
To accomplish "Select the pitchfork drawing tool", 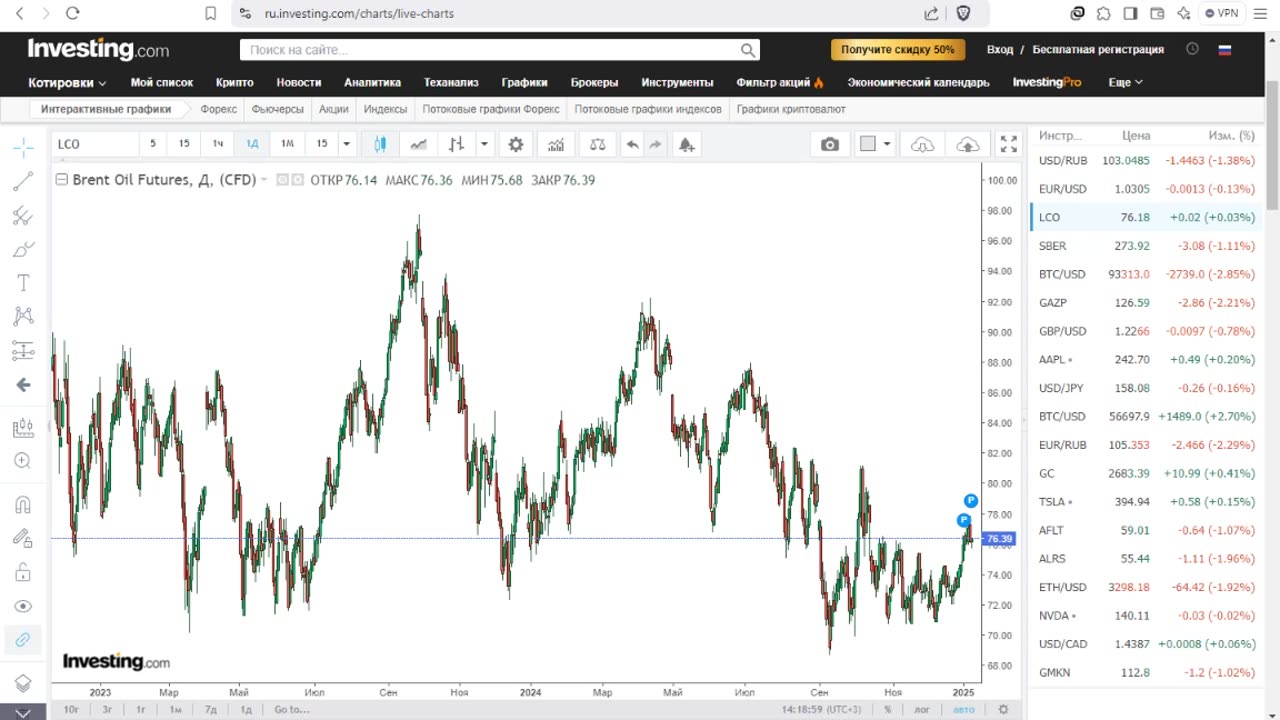I will 23,215.
